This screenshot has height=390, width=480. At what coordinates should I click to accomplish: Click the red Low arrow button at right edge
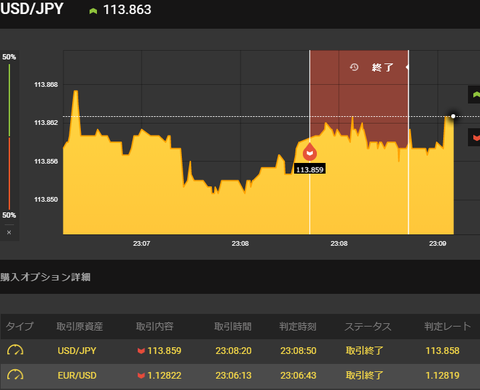click(x=474, y=137)
